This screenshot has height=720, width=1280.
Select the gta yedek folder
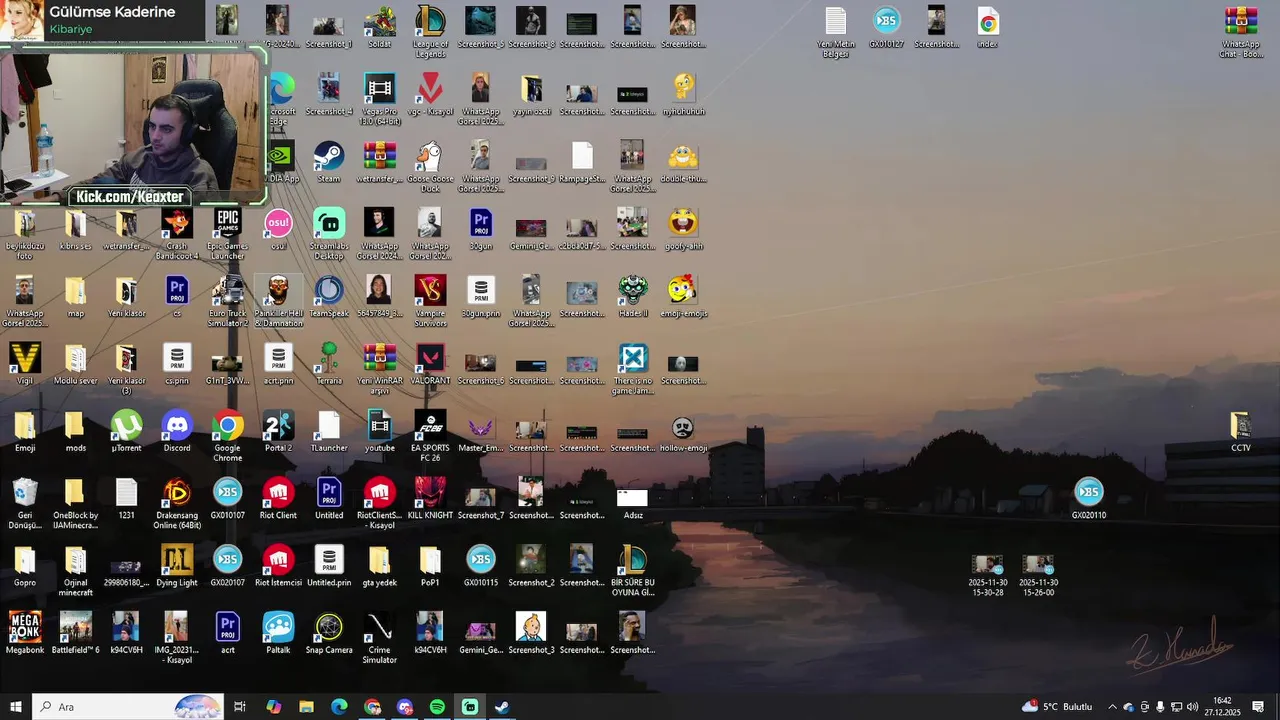pos(379,565)
